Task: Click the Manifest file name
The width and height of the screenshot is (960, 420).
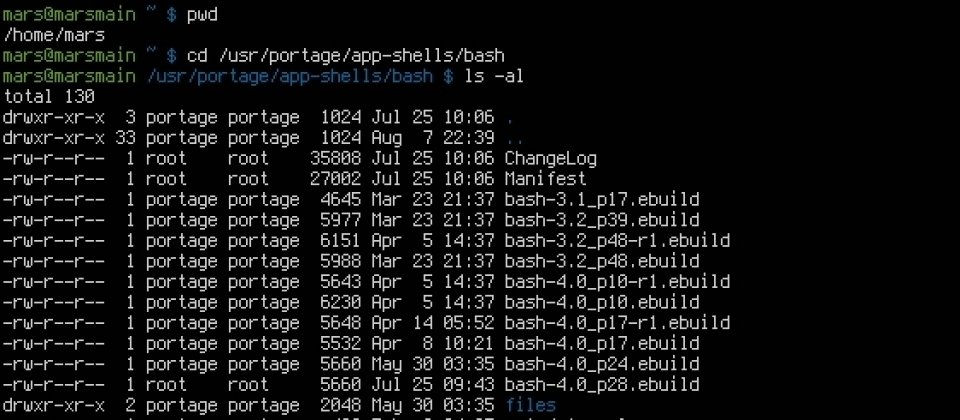Action: [x=545, y=179]
